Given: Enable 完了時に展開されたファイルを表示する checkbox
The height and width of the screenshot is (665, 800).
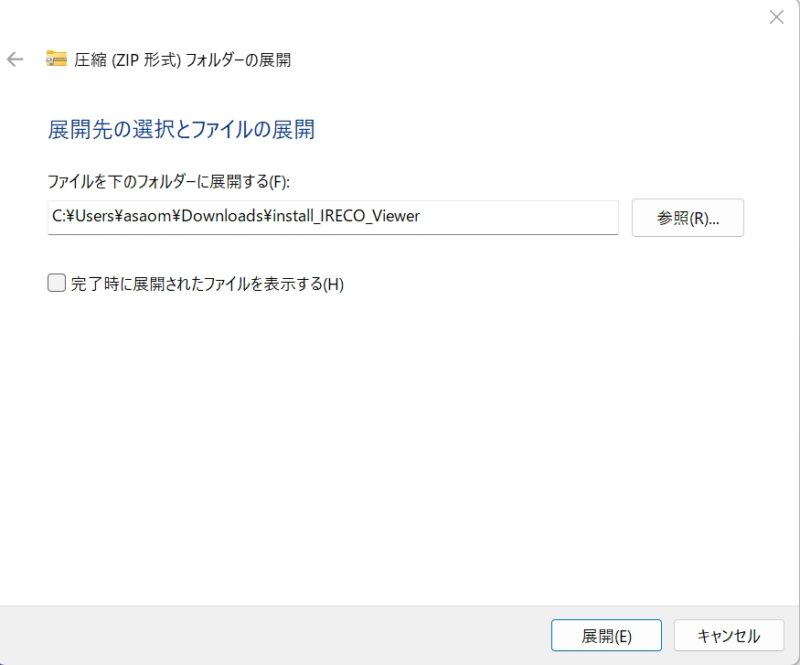Looking at the screenshot, I should click(x=57, y=283).
